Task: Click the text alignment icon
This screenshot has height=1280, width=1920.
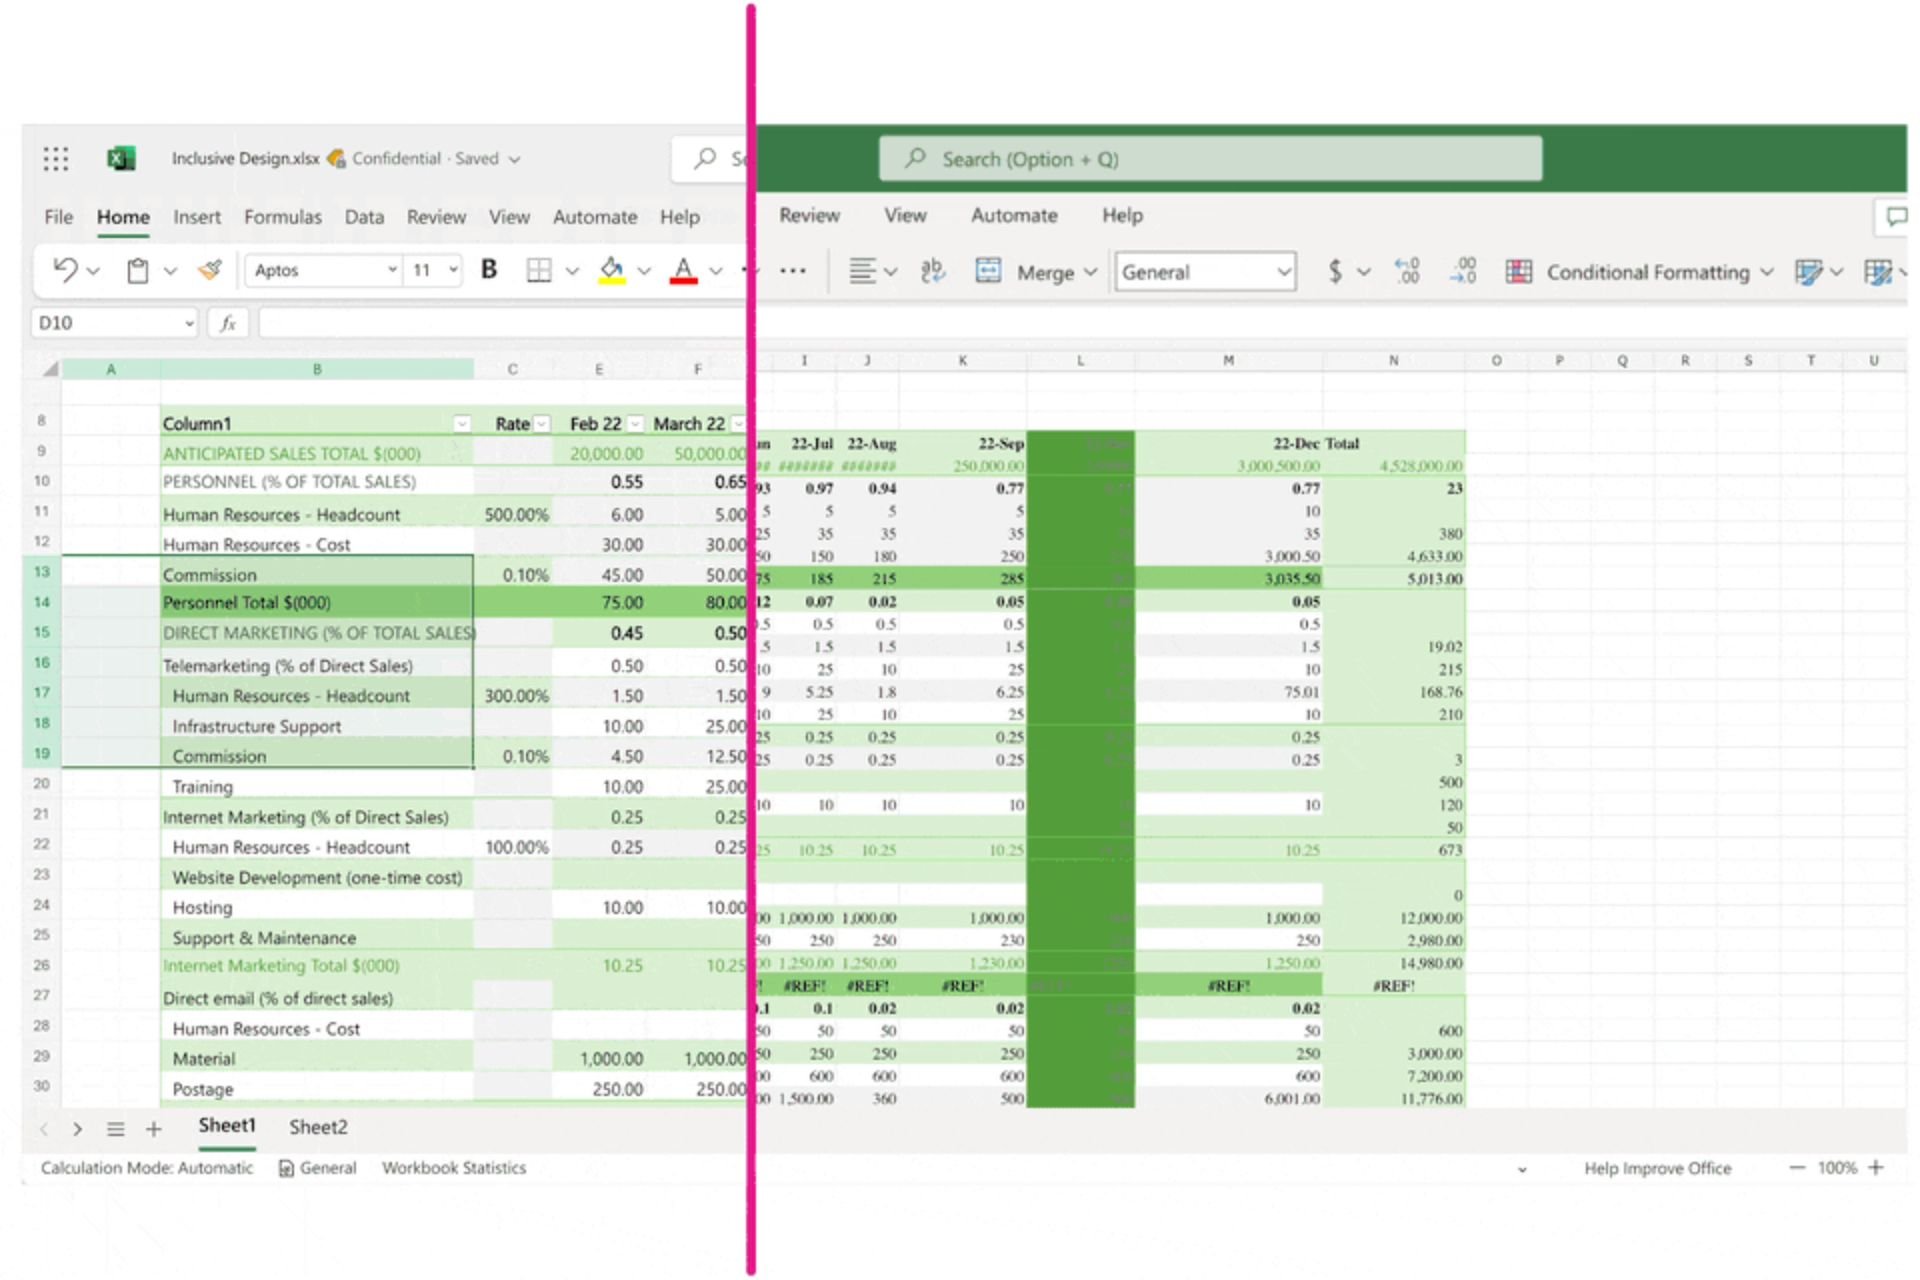Action: tap(862, 271)
